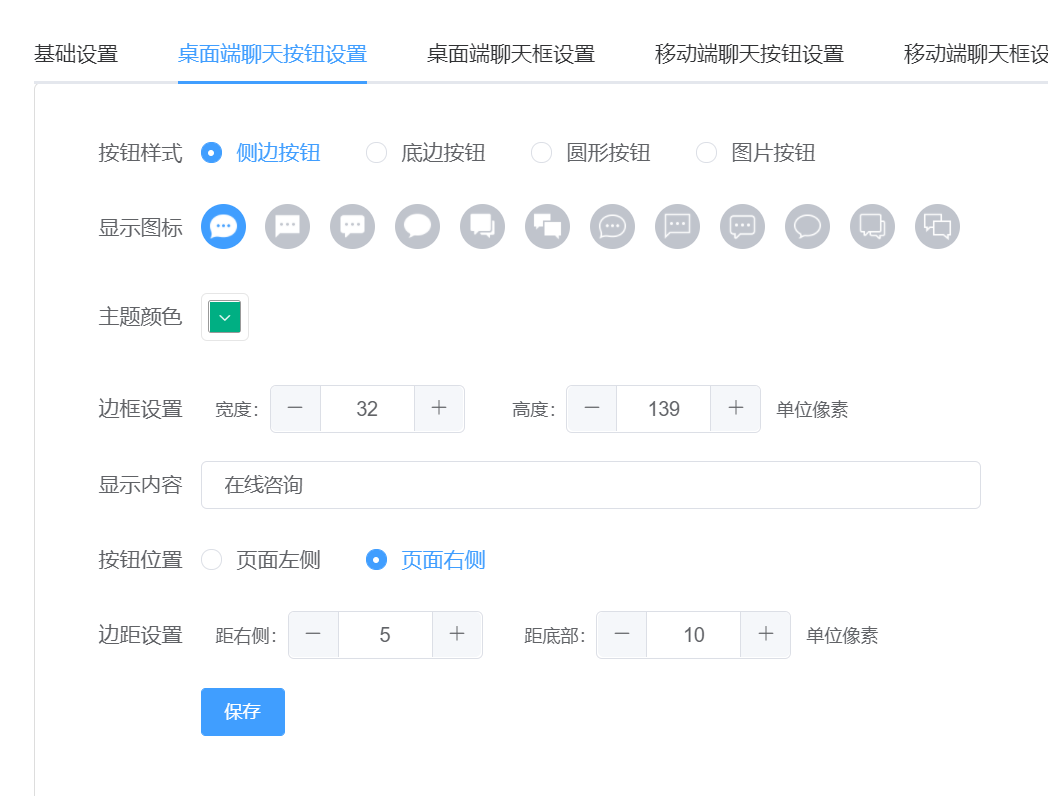Switch to the 基础设置 tab

pyautogui.click(x=76, y=54)
